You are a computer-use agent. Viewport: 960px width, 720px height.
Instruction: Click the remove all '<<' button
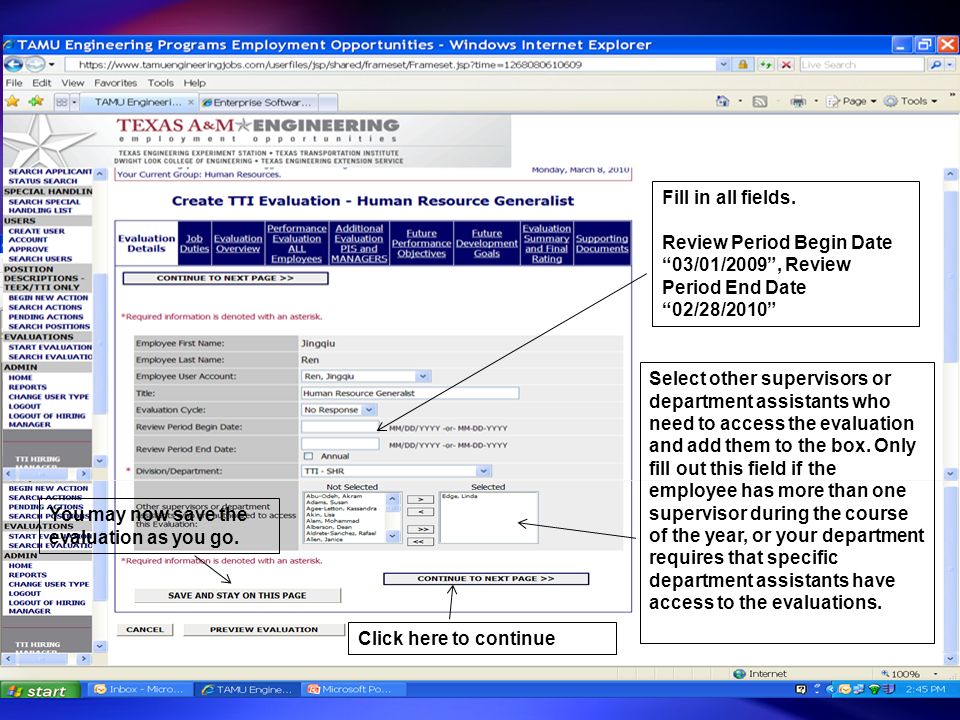pos(420,542)
